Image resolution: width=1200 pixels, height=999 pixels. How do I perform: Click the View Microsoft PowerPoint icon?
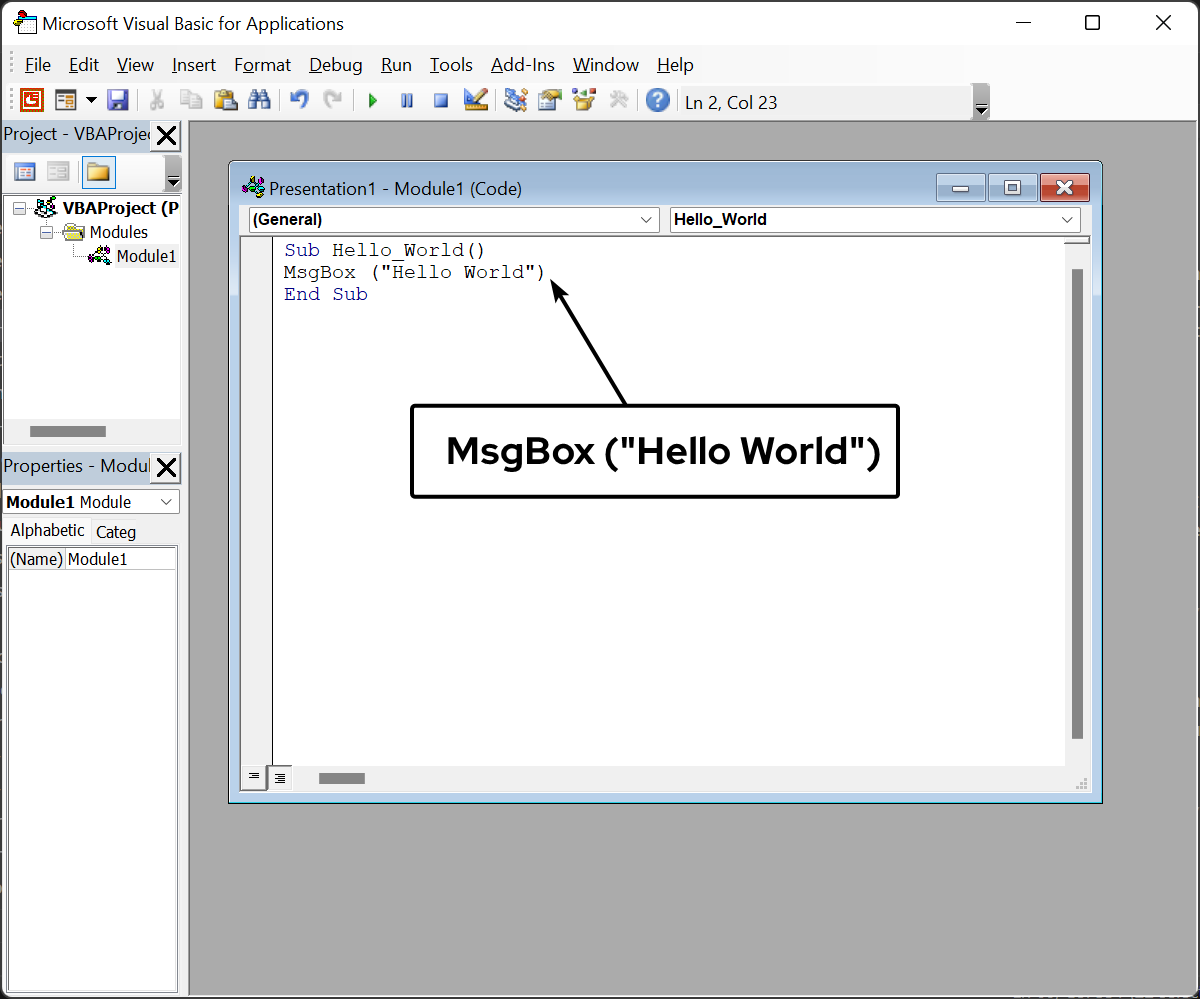pos(33,100)
